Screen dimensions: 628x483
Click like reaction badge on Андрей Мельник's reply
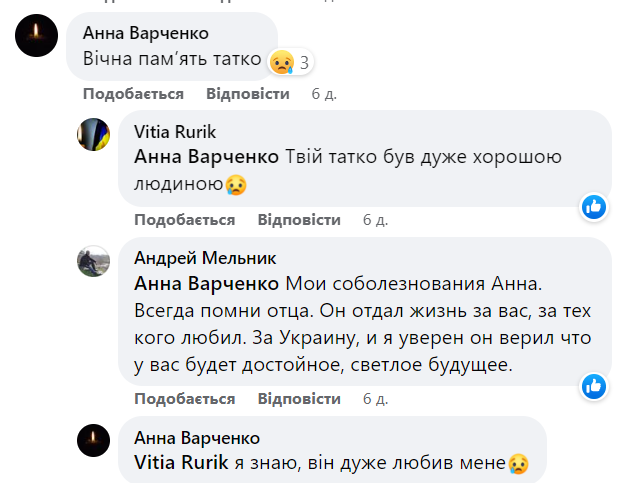tap(594, 385)
